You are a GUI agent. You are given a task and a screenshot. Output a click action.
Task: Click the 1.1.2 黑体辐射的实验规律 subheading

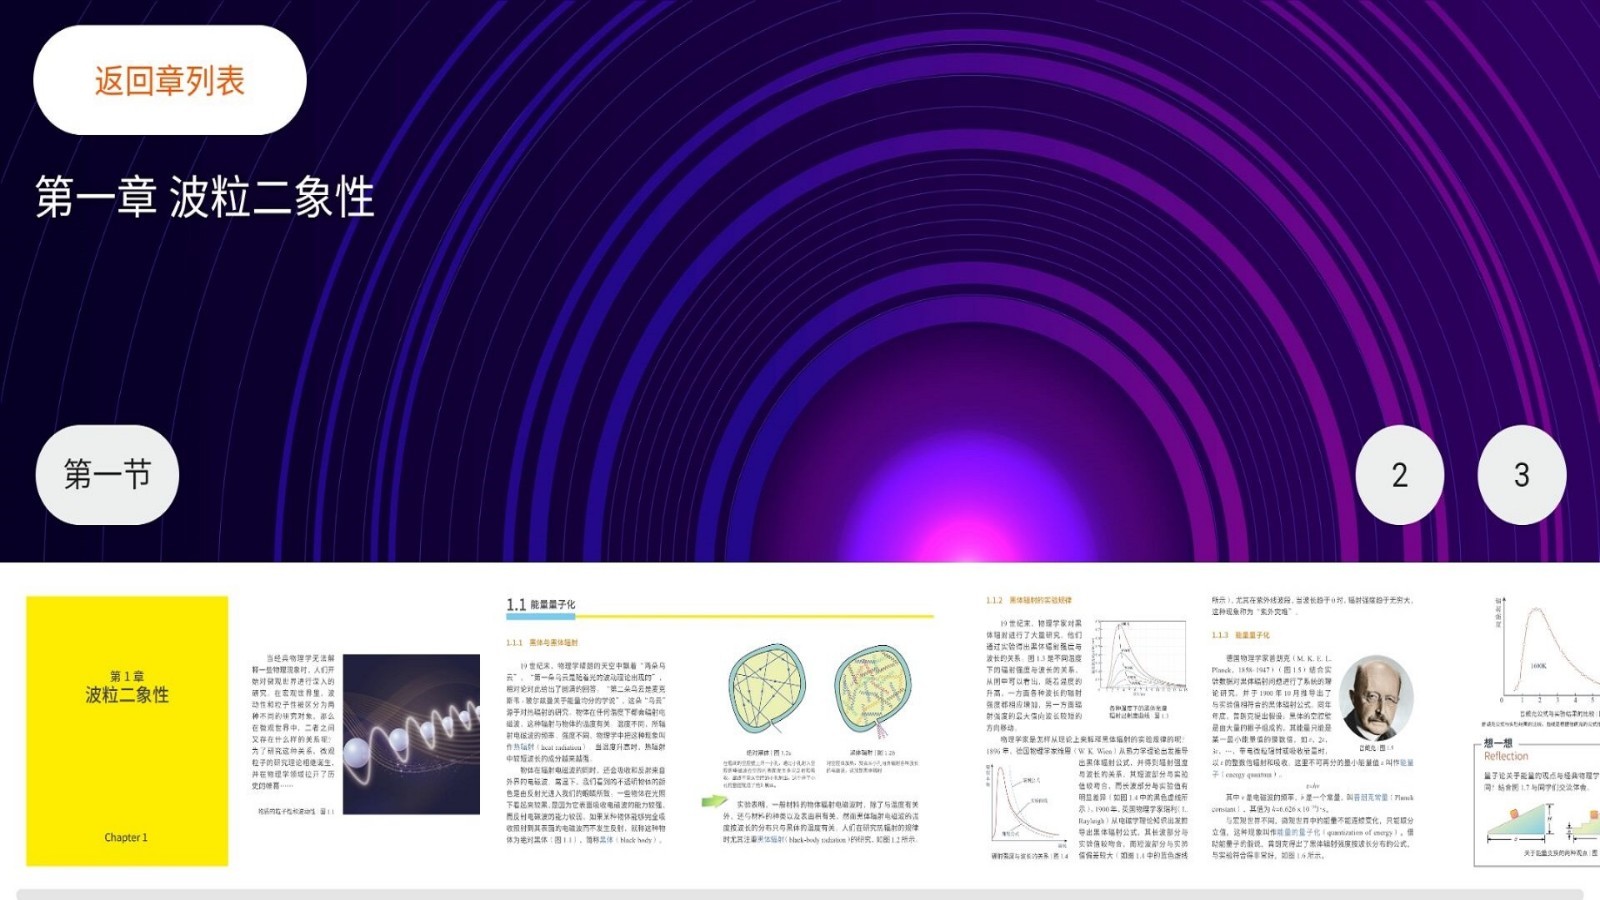(1028, 600)
